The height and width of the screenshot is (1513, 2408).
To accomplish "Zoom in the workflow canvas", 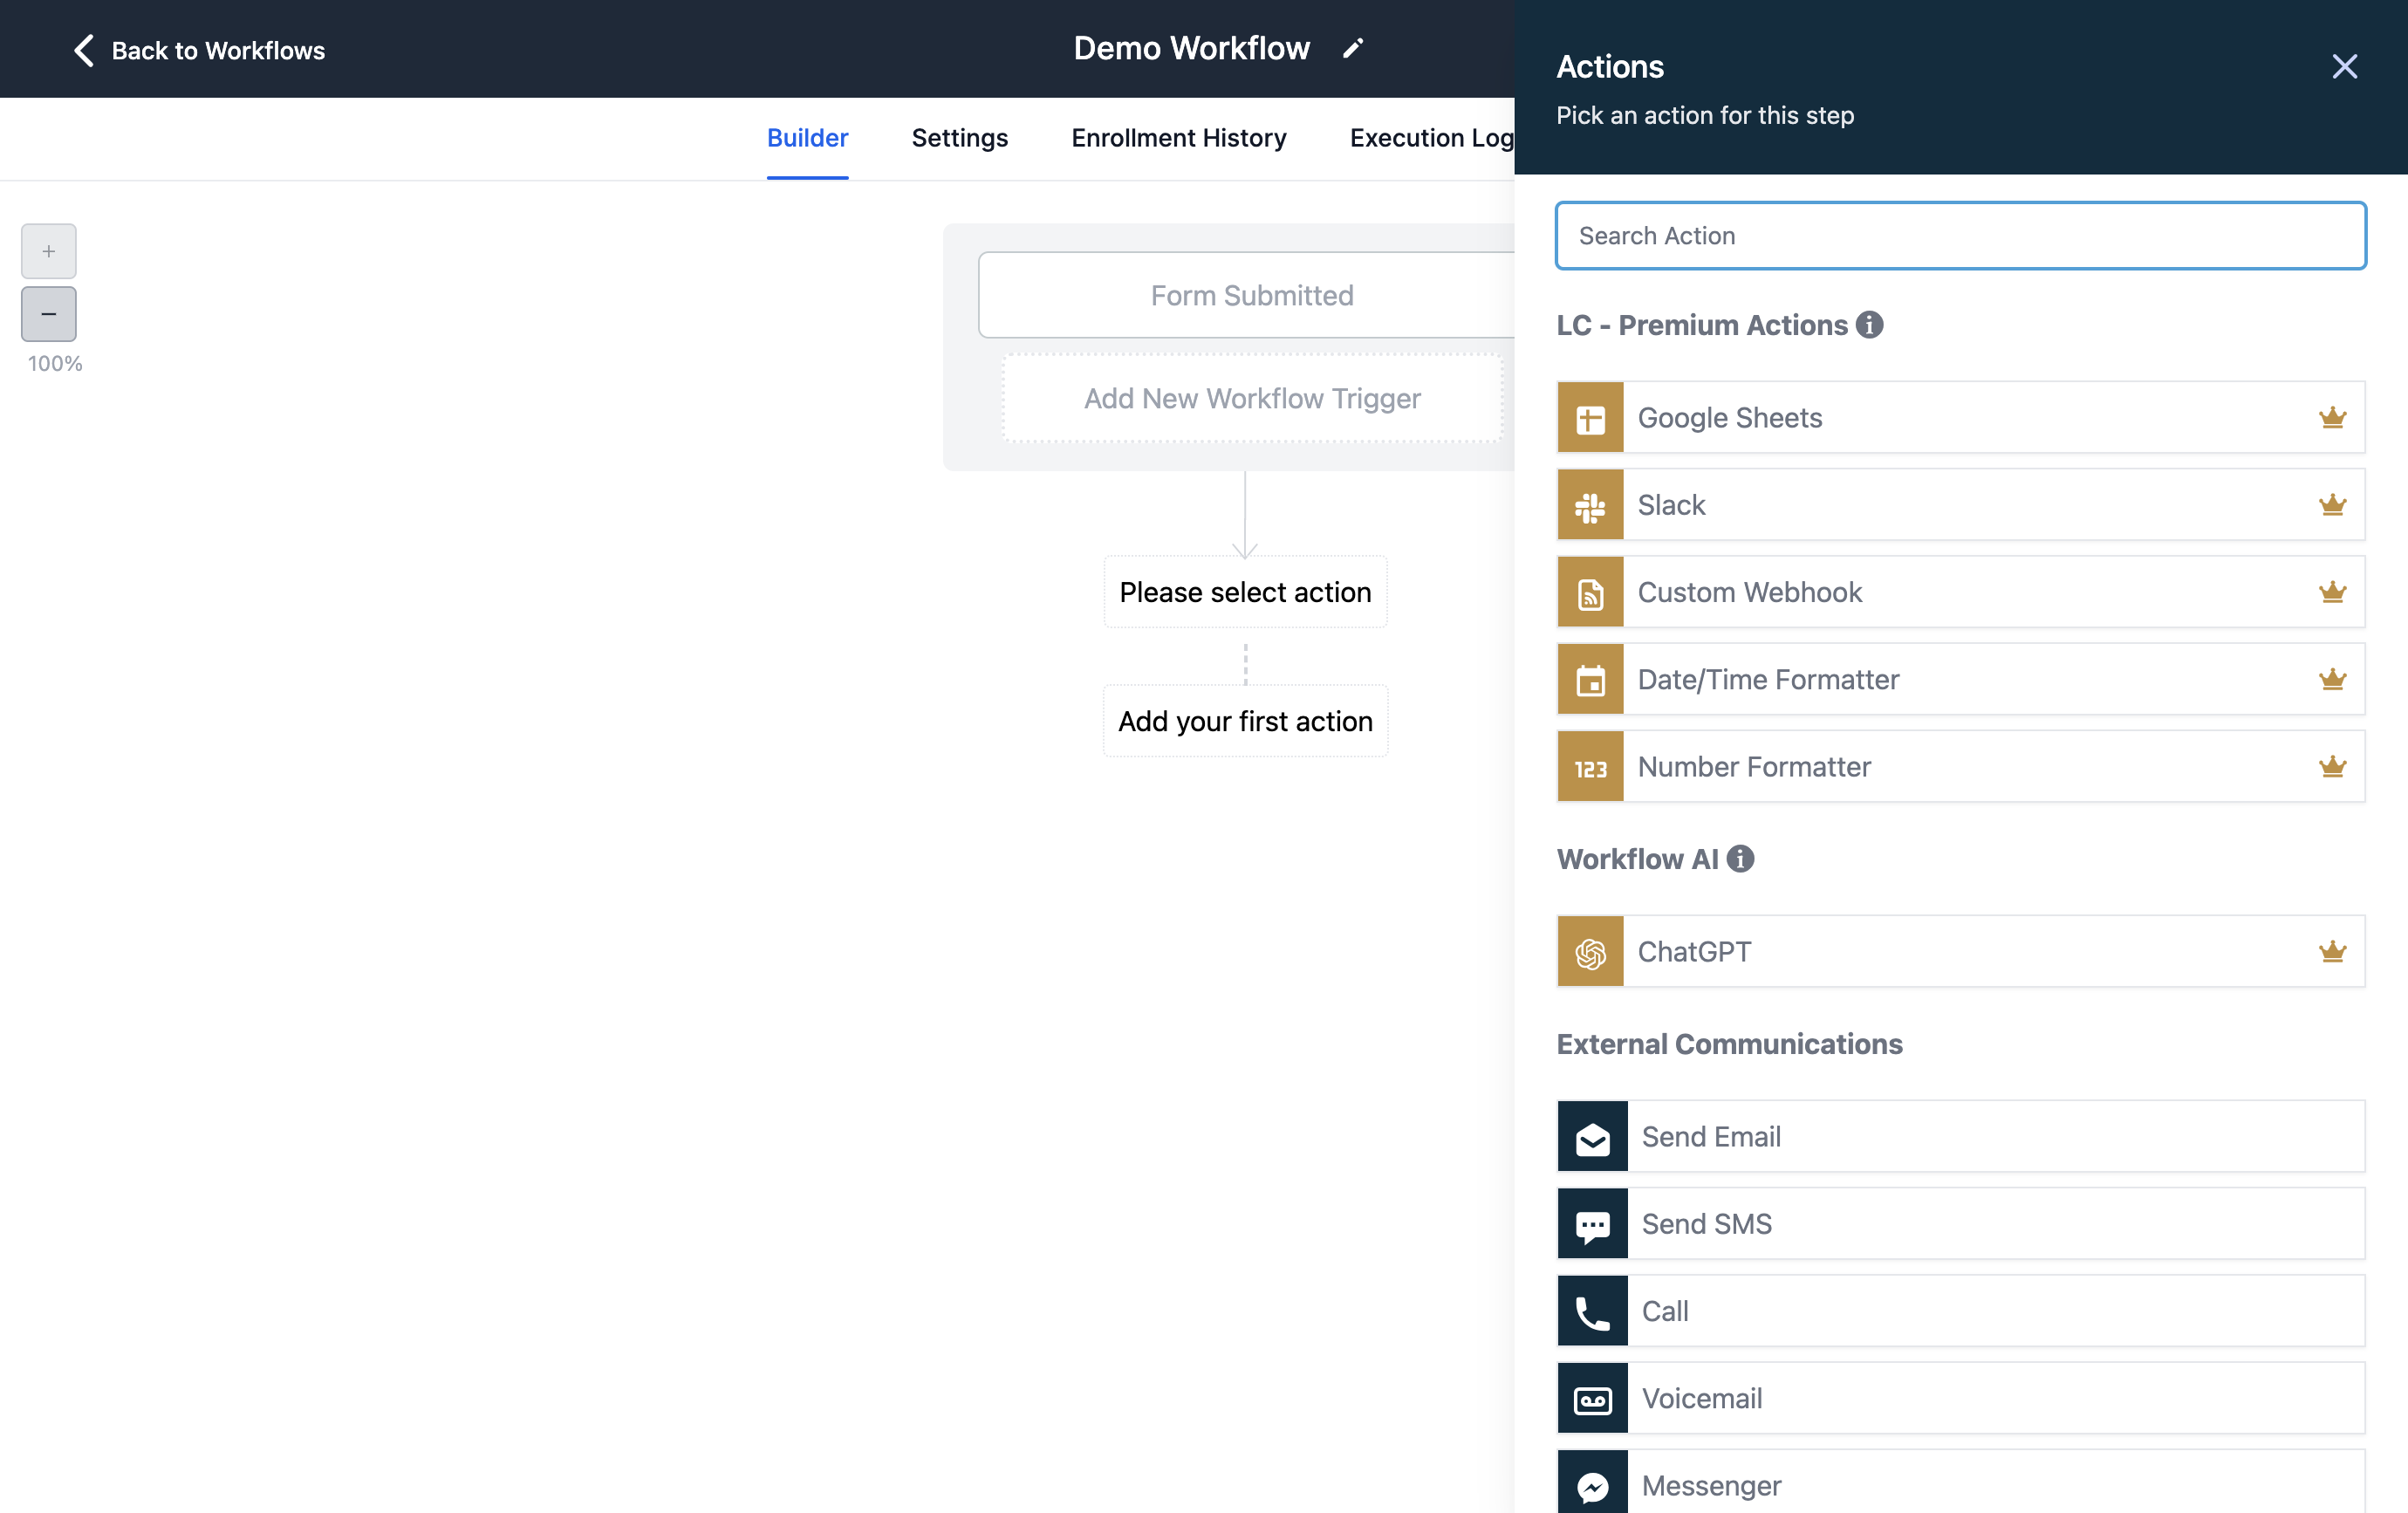I will click(x=49, y=251).
